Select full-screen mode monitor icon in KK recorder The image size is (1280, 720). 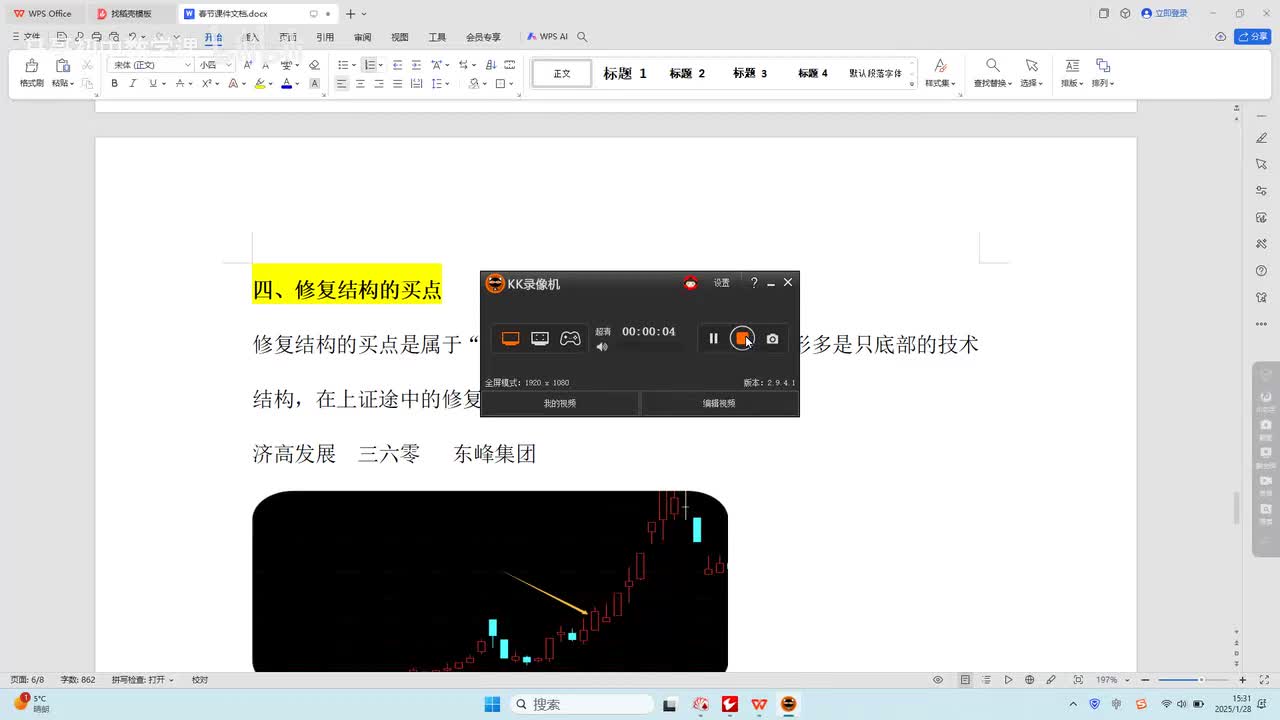click(x=511, y=339)
